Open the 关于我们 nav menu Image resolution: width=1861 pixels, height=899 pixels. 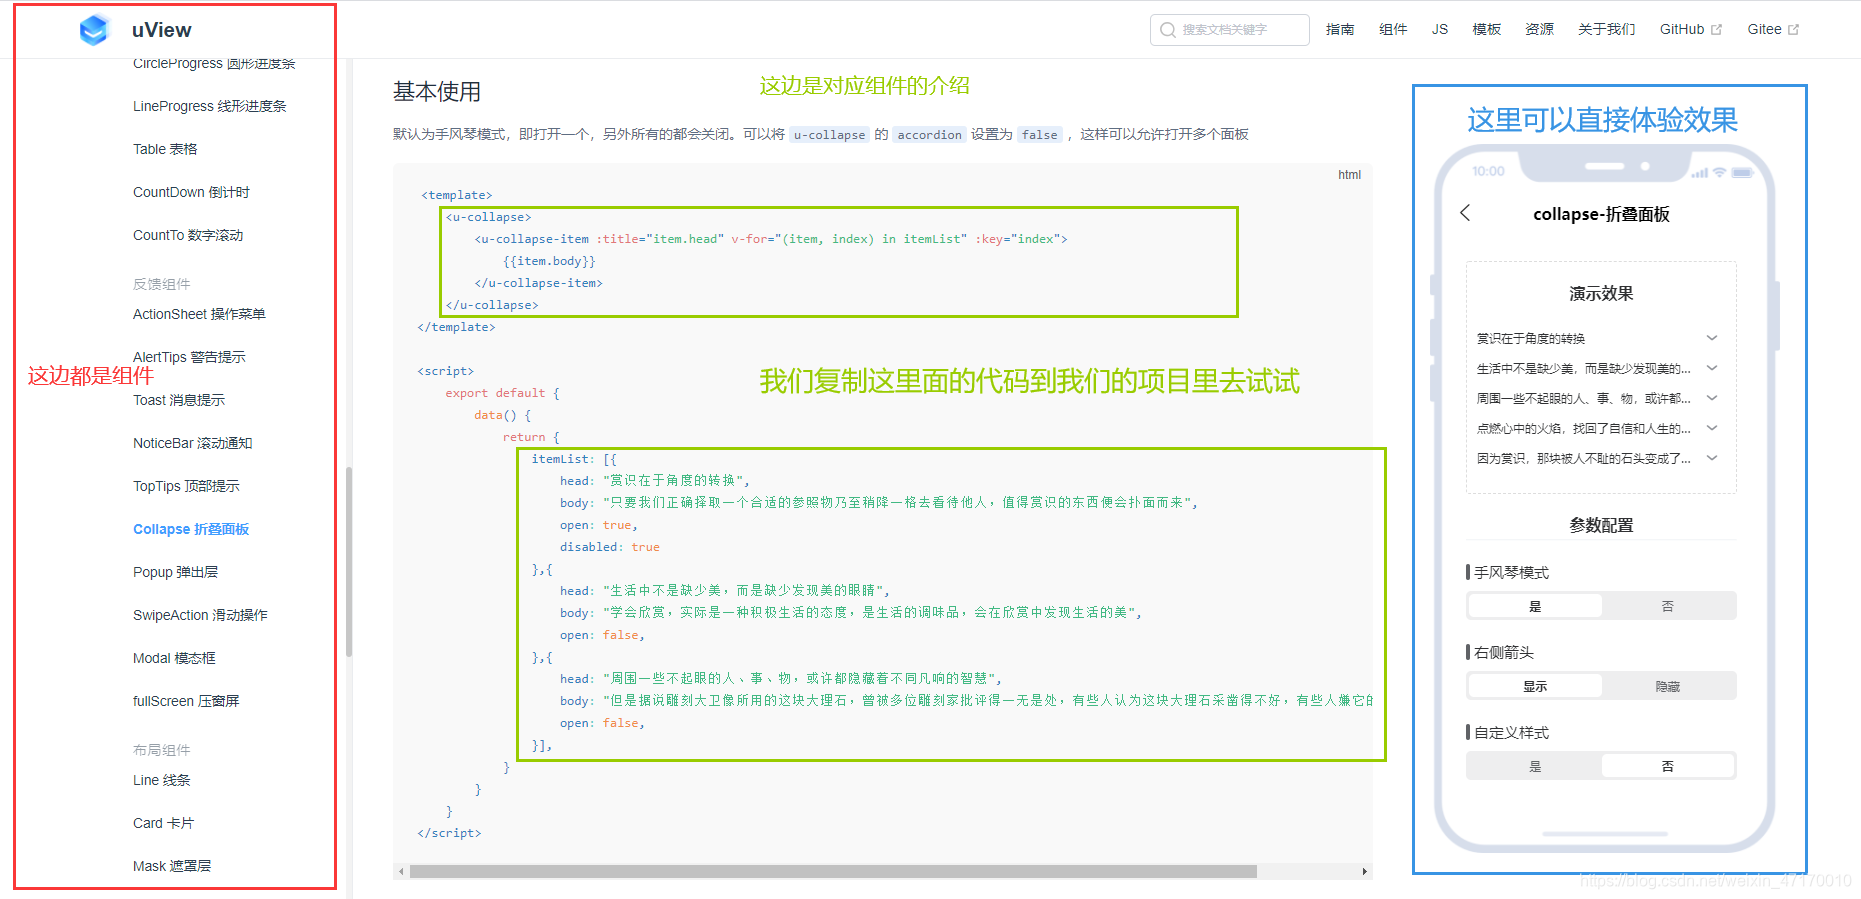pos(1607,30)
